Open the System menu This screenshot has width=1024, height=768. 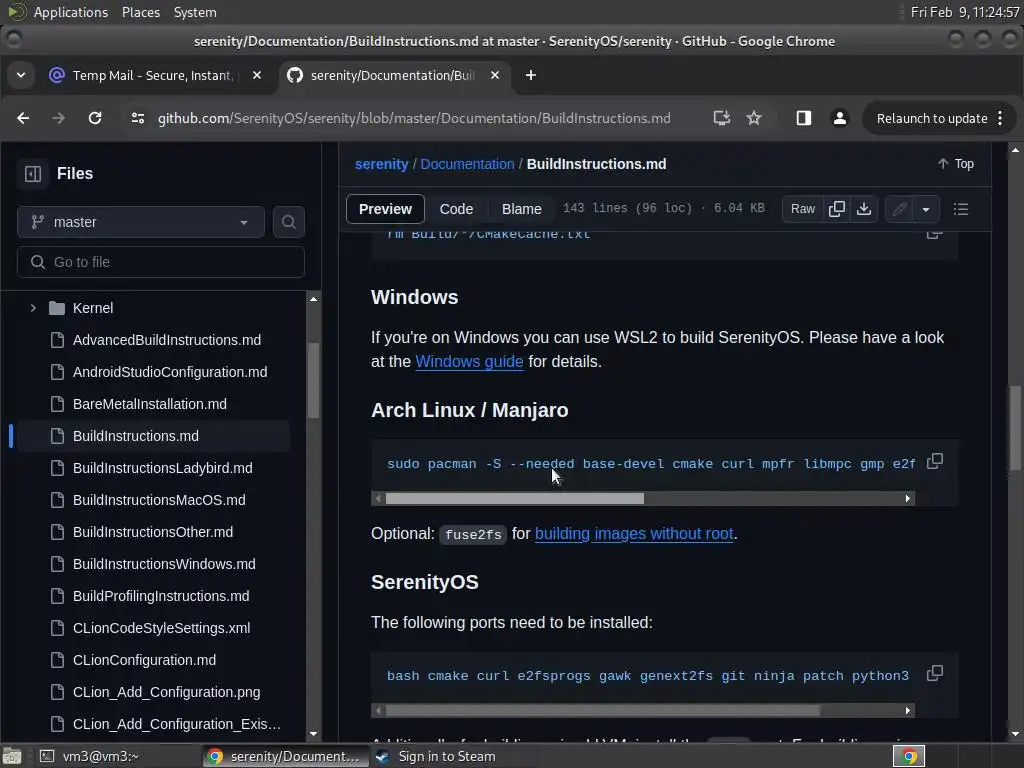coord(195,12)
